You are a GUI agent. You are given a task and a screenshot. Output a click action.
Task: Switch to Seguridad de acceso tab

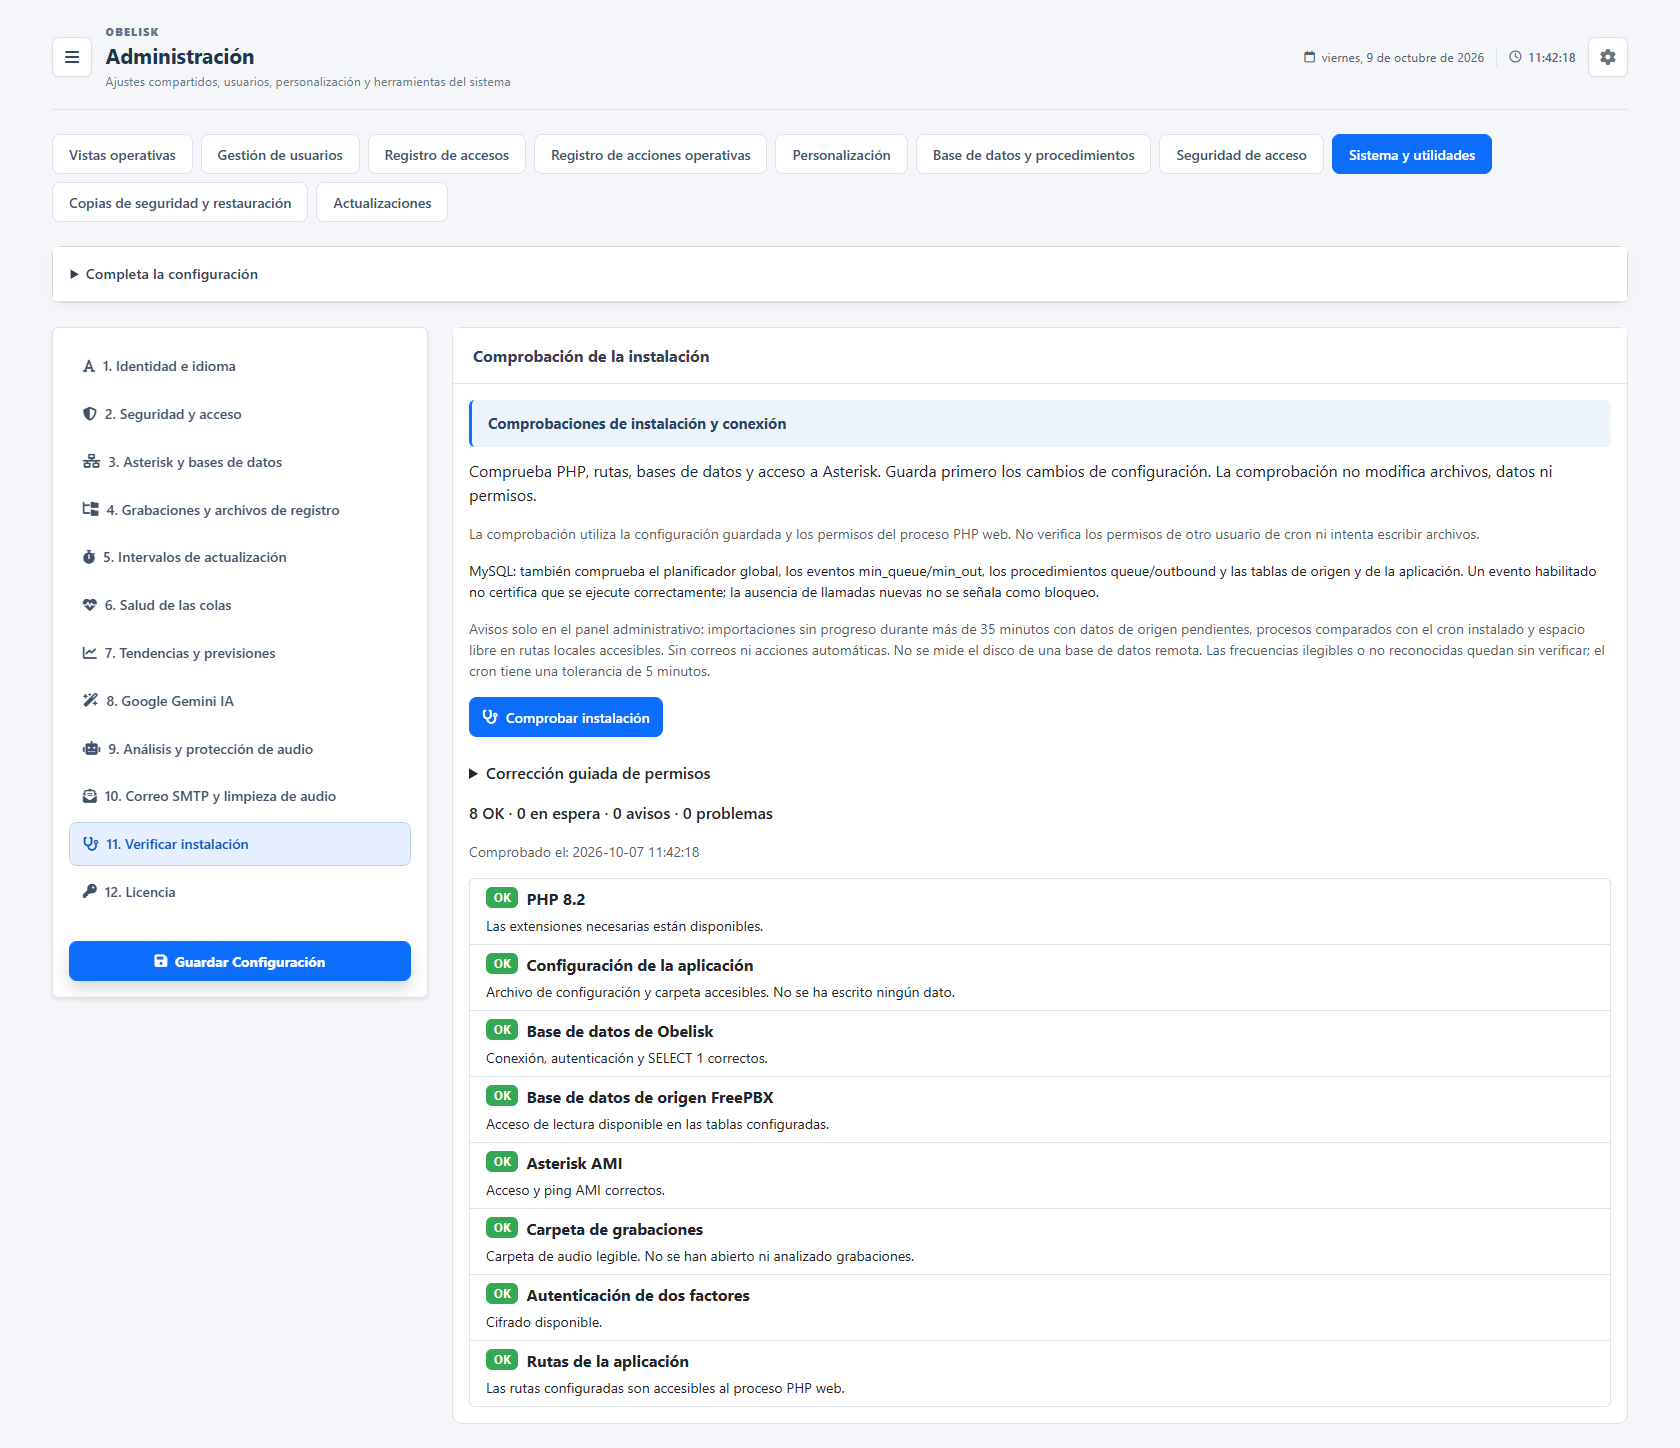click(1241, 155)
